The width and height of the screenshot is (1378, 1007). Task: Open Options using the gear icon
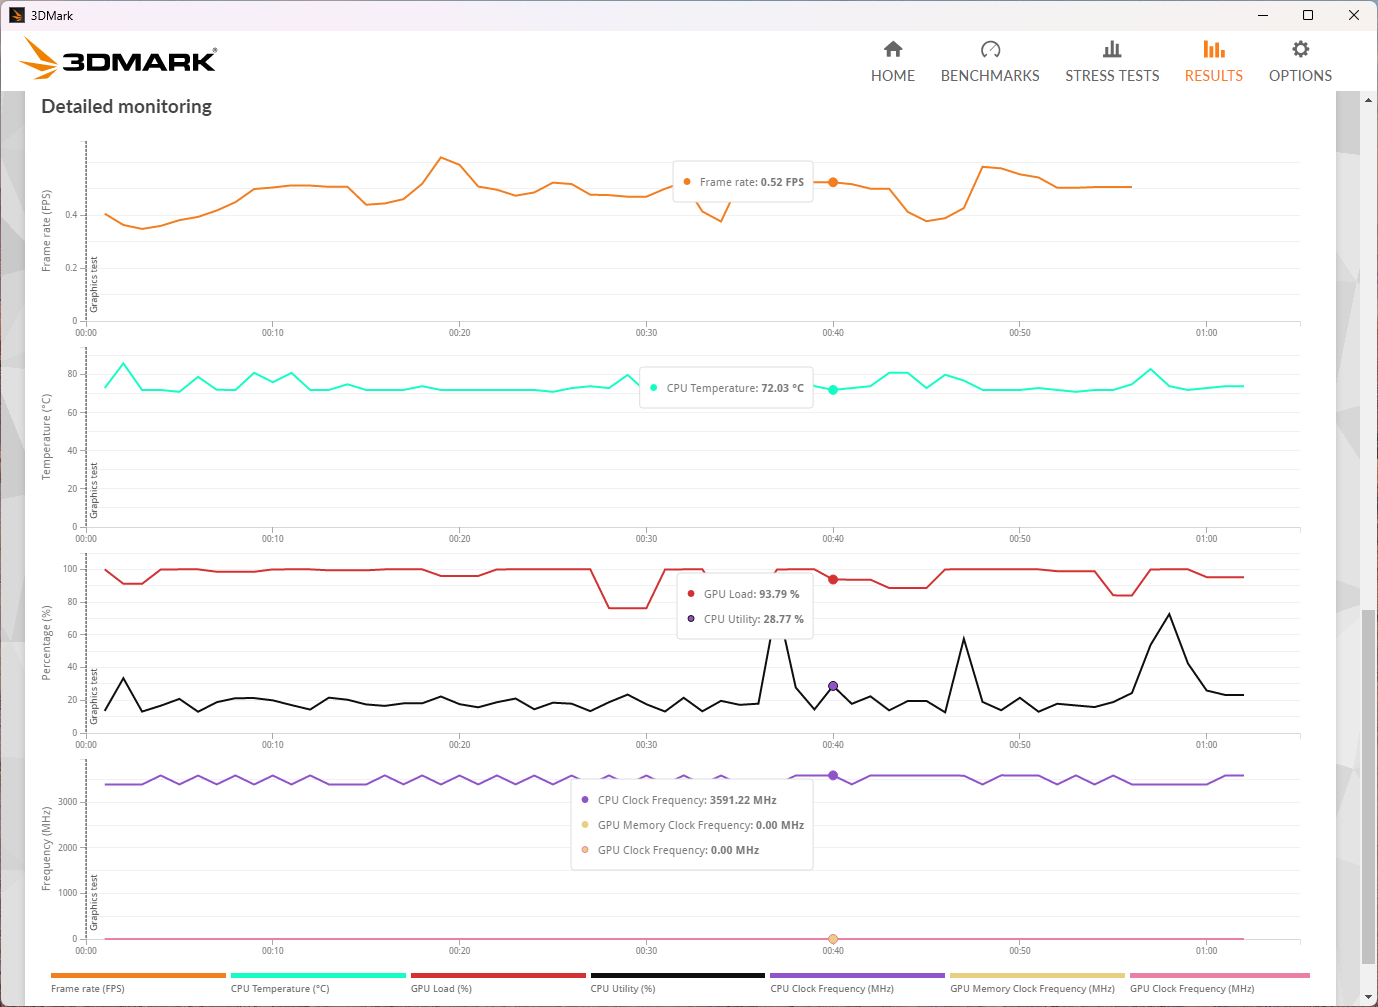tap(1300, 49)
